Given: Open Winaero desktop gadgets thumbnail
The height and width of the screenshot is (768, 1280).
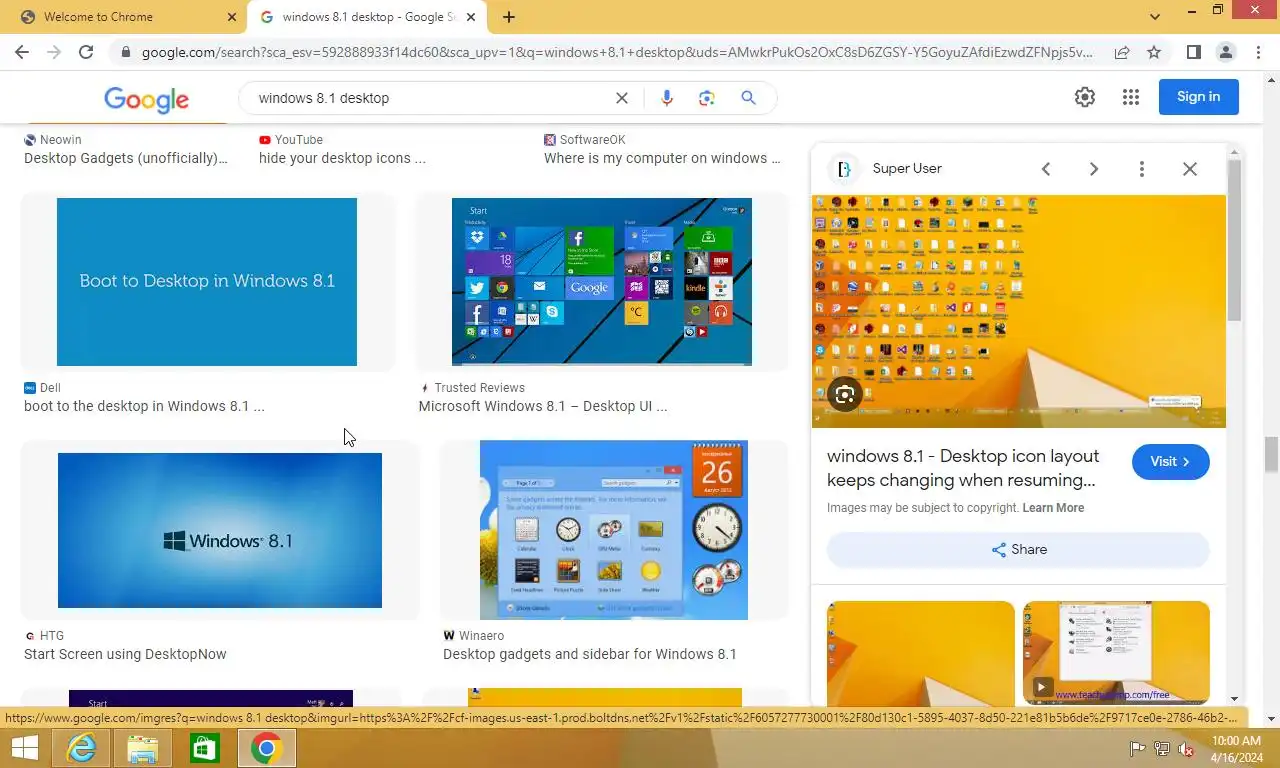Looking at the screenshot, I should click(614, 530).
